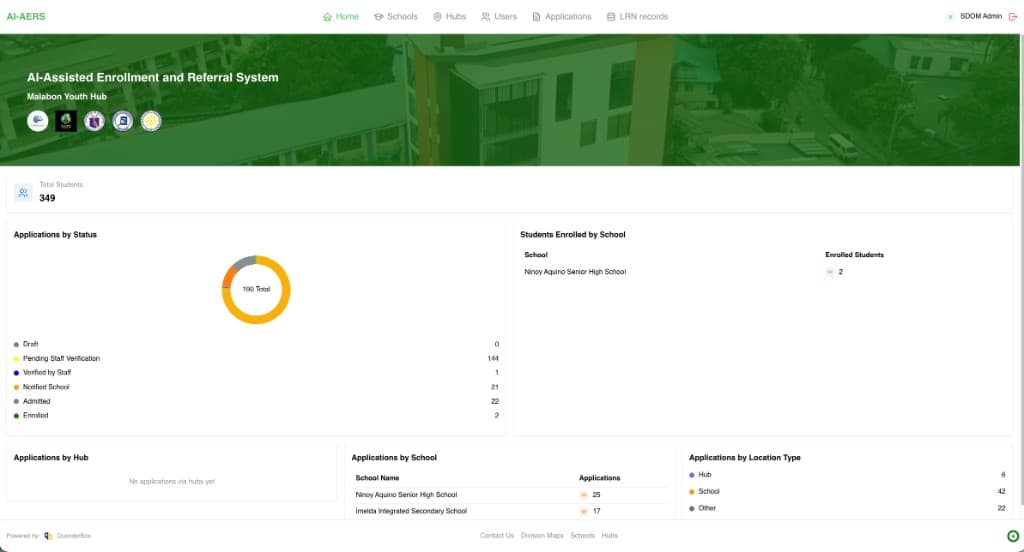Click the donut chart showing 190 Total
This screenshot has width=1024, height=552.
pyautogui.click(x=256, y=289)
